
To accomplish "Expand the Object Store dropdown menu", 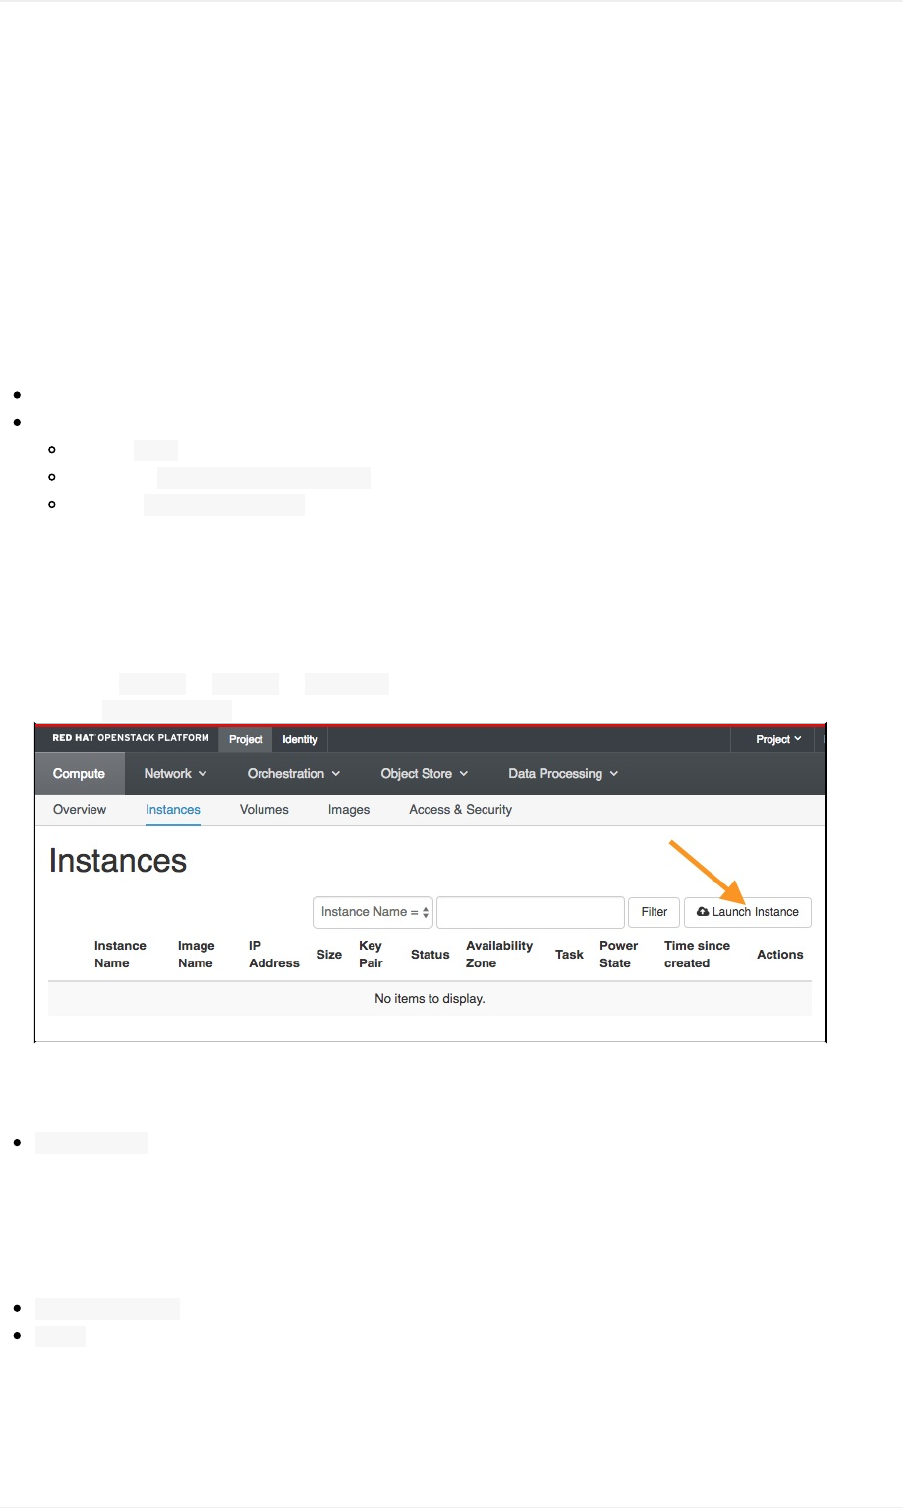I will click(424, 774).
